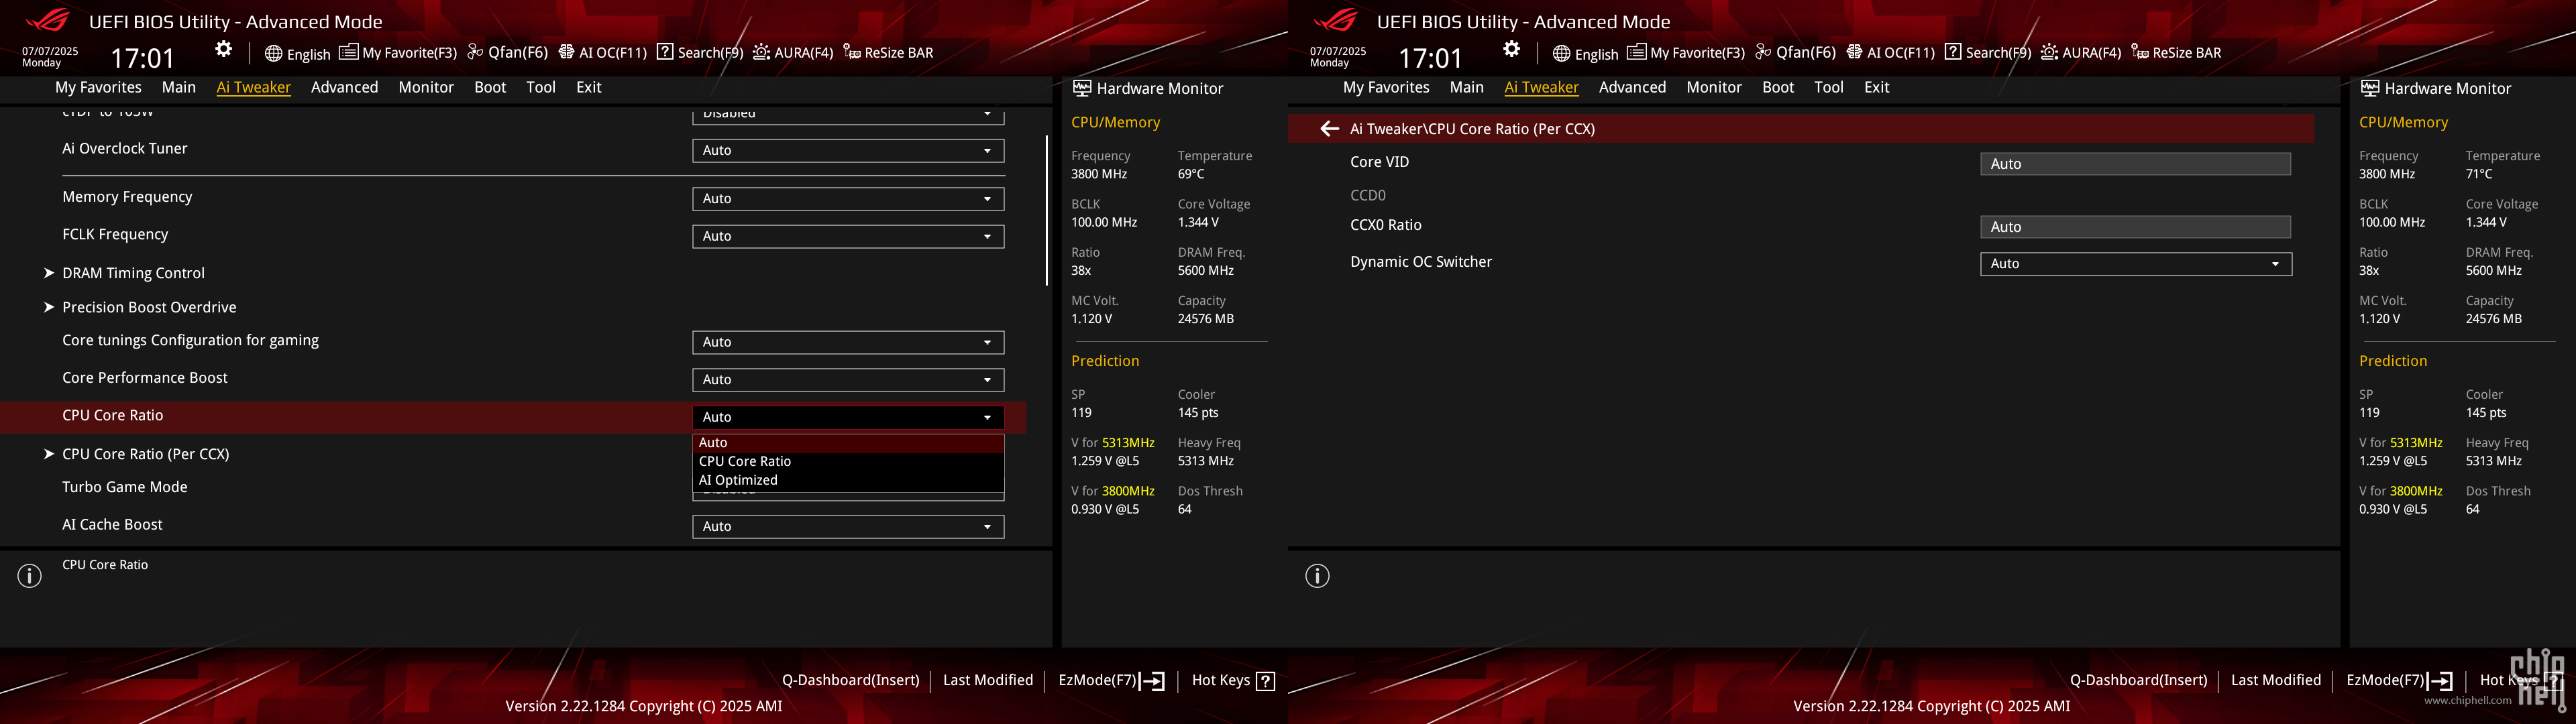Image resolution: width=2576 pixels, height=724 pixels.
Task: Open Last Modified in left screen
Action: coord(988,680)
